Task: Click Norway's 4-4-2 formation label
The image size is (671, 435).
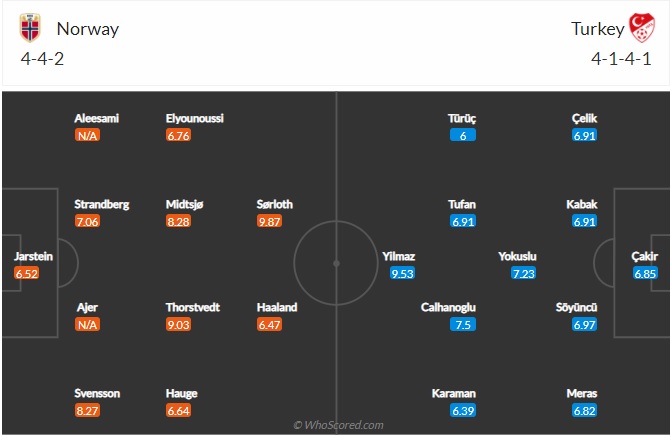Action: click(x=42, y=59)
